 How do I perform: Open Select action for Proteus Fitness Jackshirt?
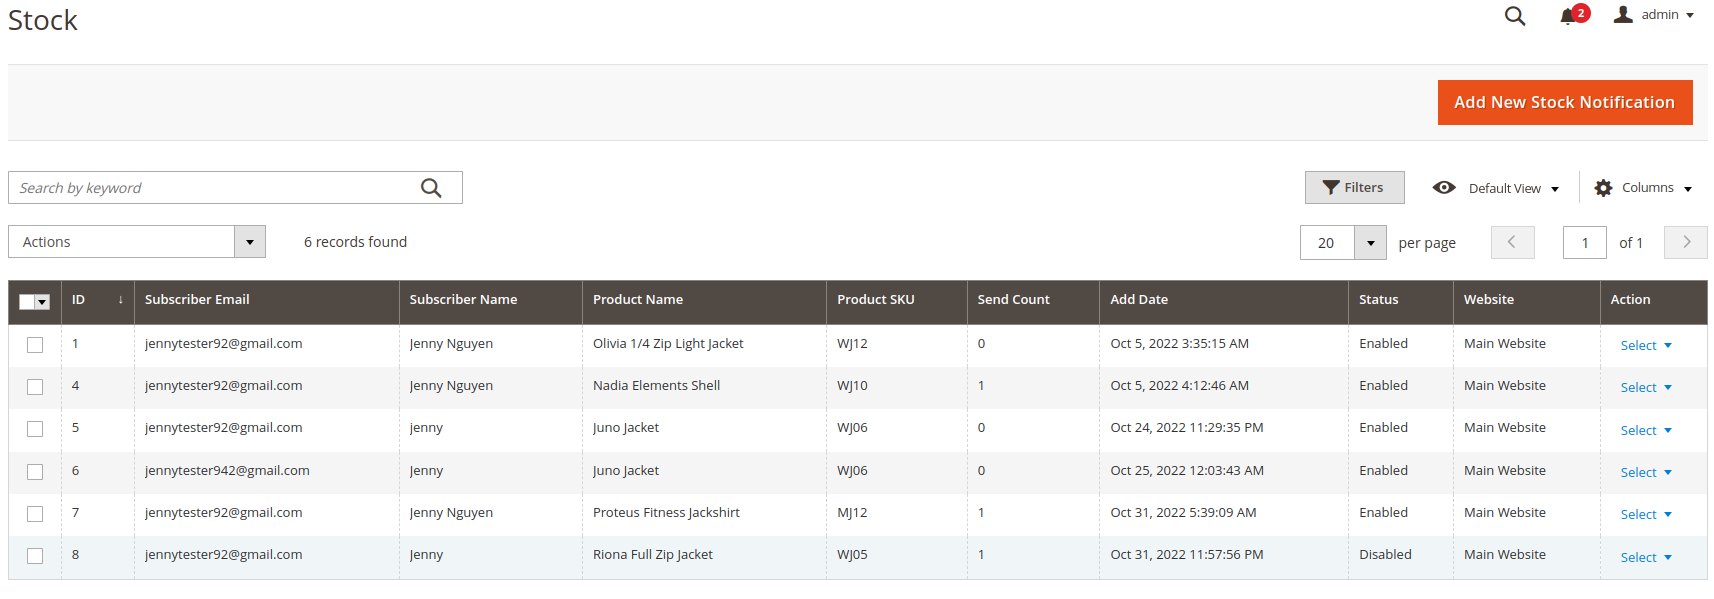[1645, 514]
